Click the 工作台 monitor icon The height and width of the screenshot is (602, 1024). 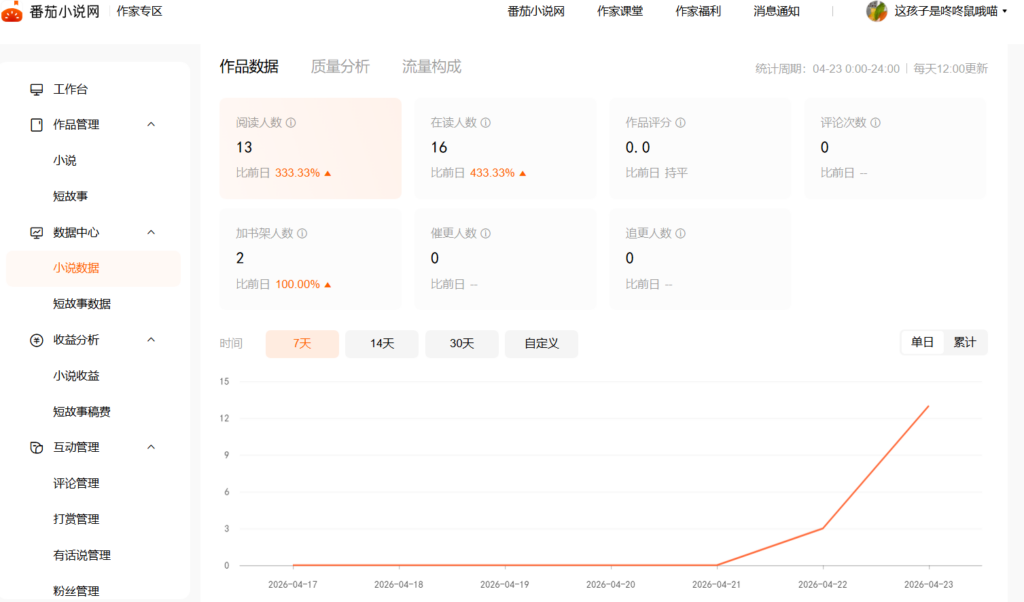[x=37, y=89]
